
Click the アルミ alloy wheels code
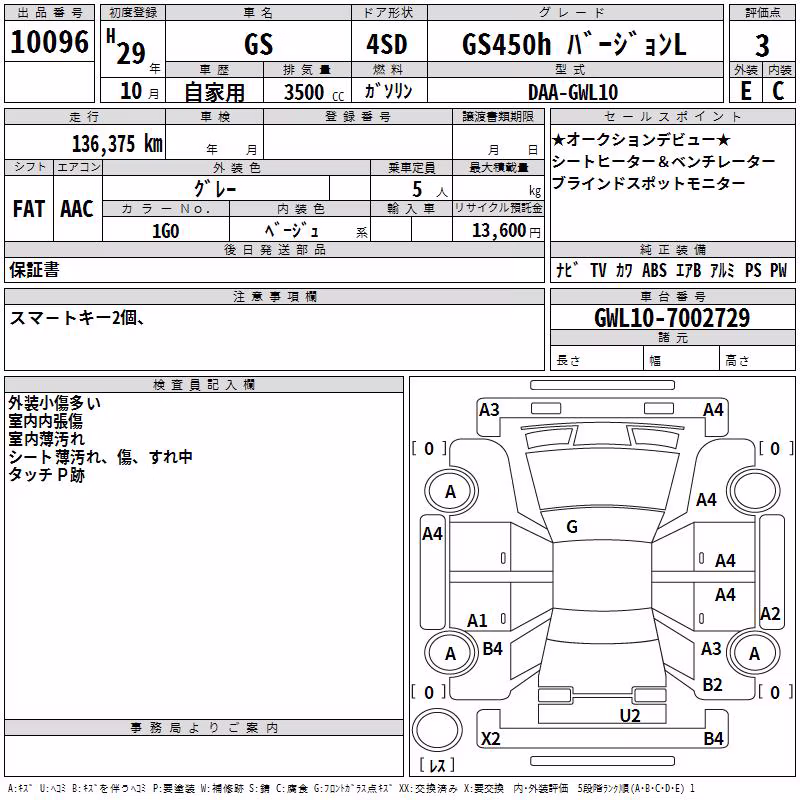coord(722,270)
